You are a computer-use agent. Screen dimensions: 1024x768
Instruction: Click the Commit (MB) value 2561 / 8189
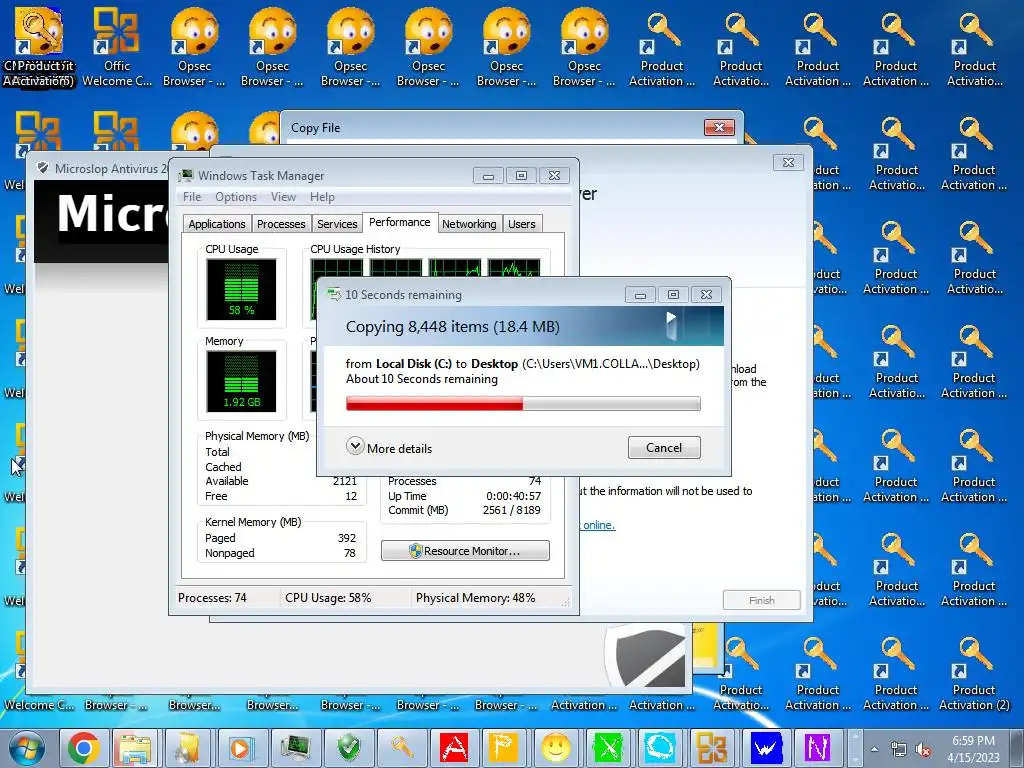coord(511,510)
